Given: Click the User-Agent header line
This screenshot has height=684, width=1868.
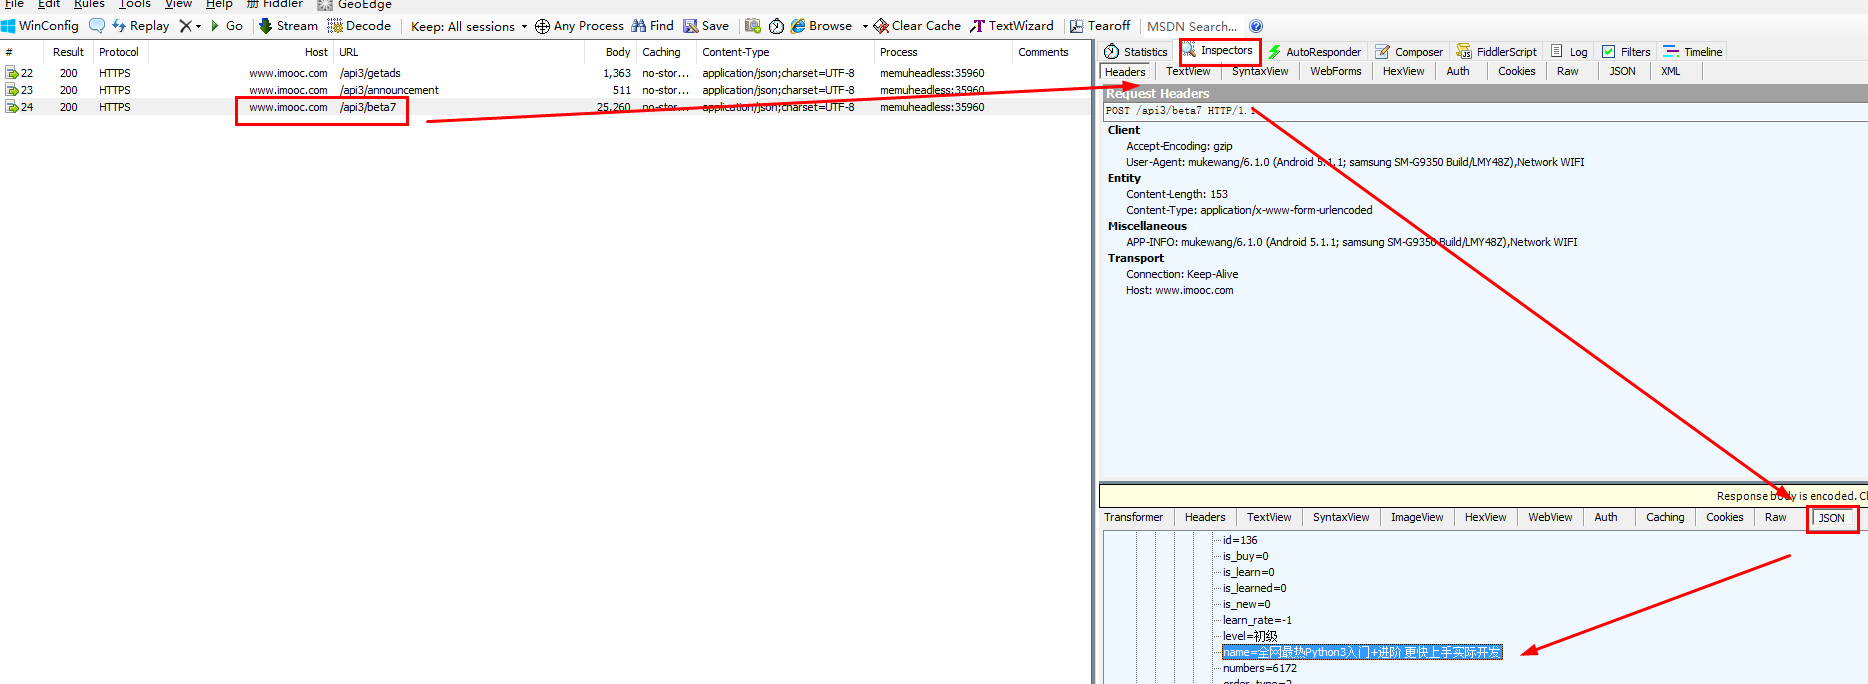Looking at the screenshot, I should pos(1355,162).
